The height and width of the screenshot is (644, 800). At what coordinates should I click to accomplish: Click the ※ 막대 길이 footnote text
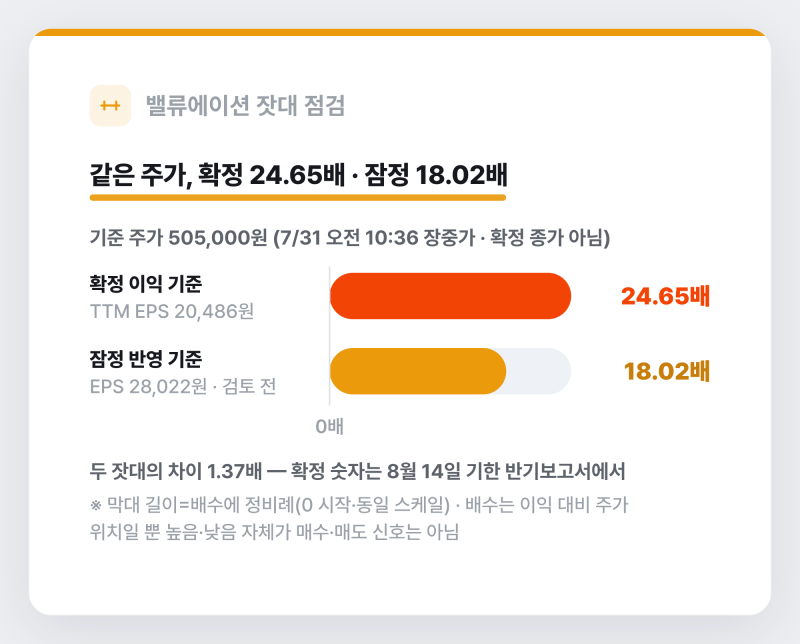click(x=359, y=505)
